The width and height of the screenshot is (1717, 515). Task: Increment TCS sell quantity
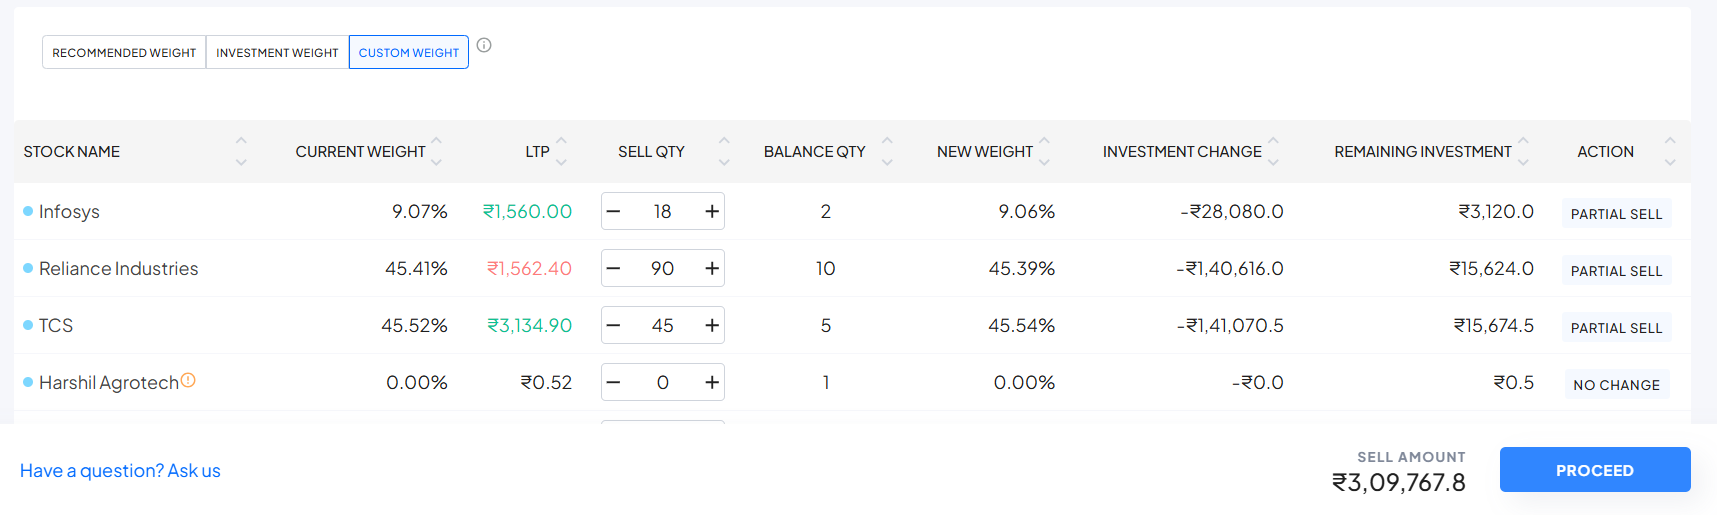pos(712,325)
